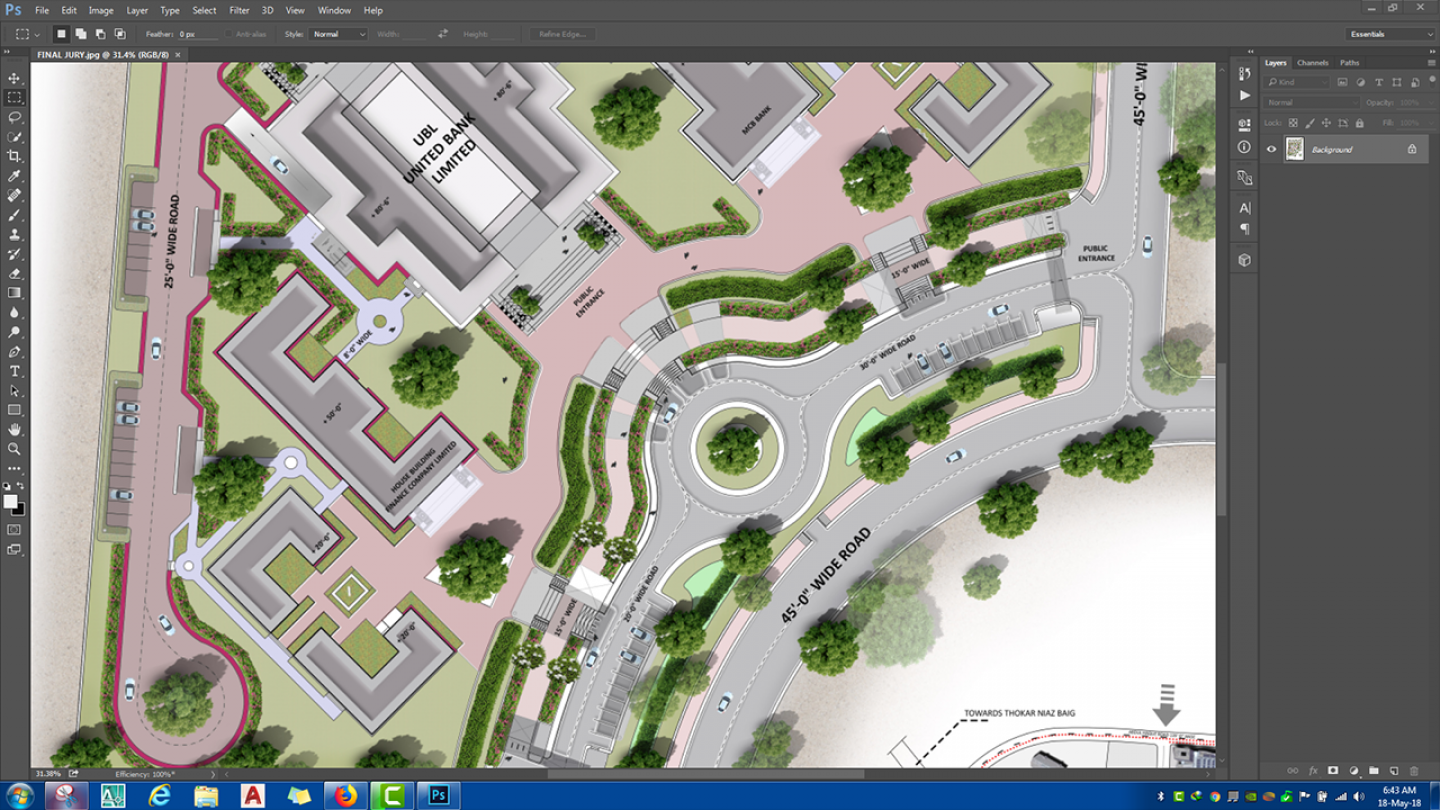
Task: Open the layer Kind filter dropdown
Action: (x=1298, y=82)
